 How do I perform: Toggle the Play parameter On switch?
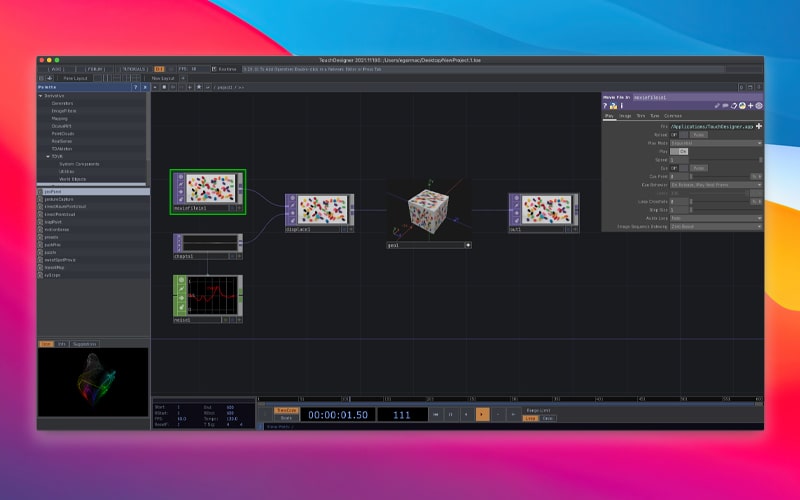click(684, 151)
